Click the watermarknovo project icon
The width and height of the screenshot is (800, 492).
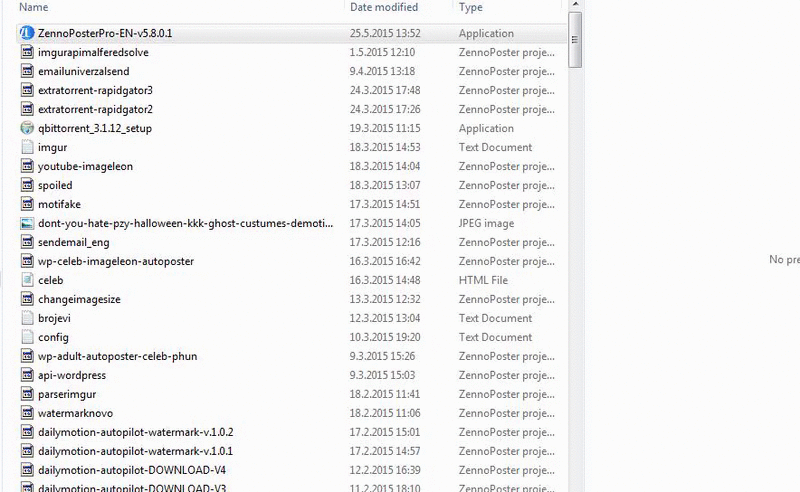click(x=27, y=413)
